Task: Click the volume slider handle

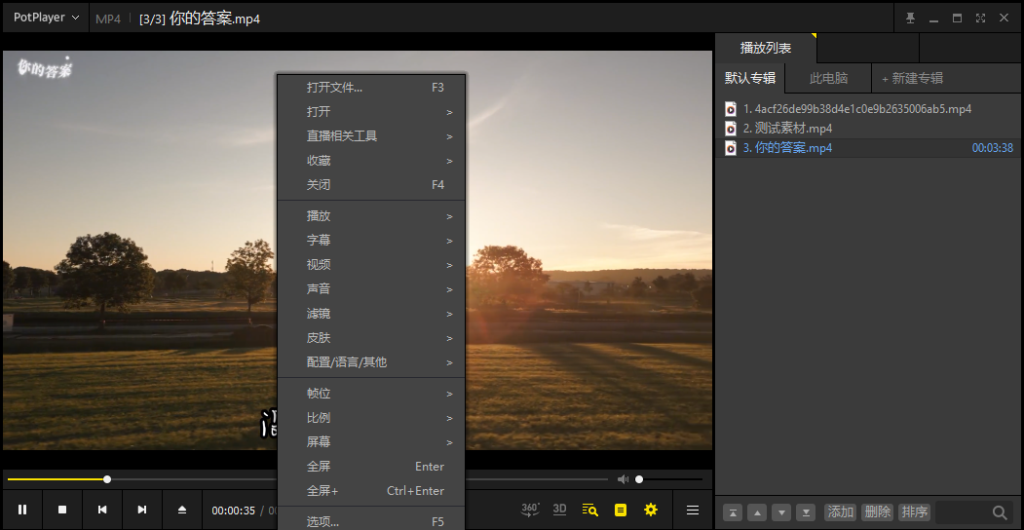Action: point(639,479)
